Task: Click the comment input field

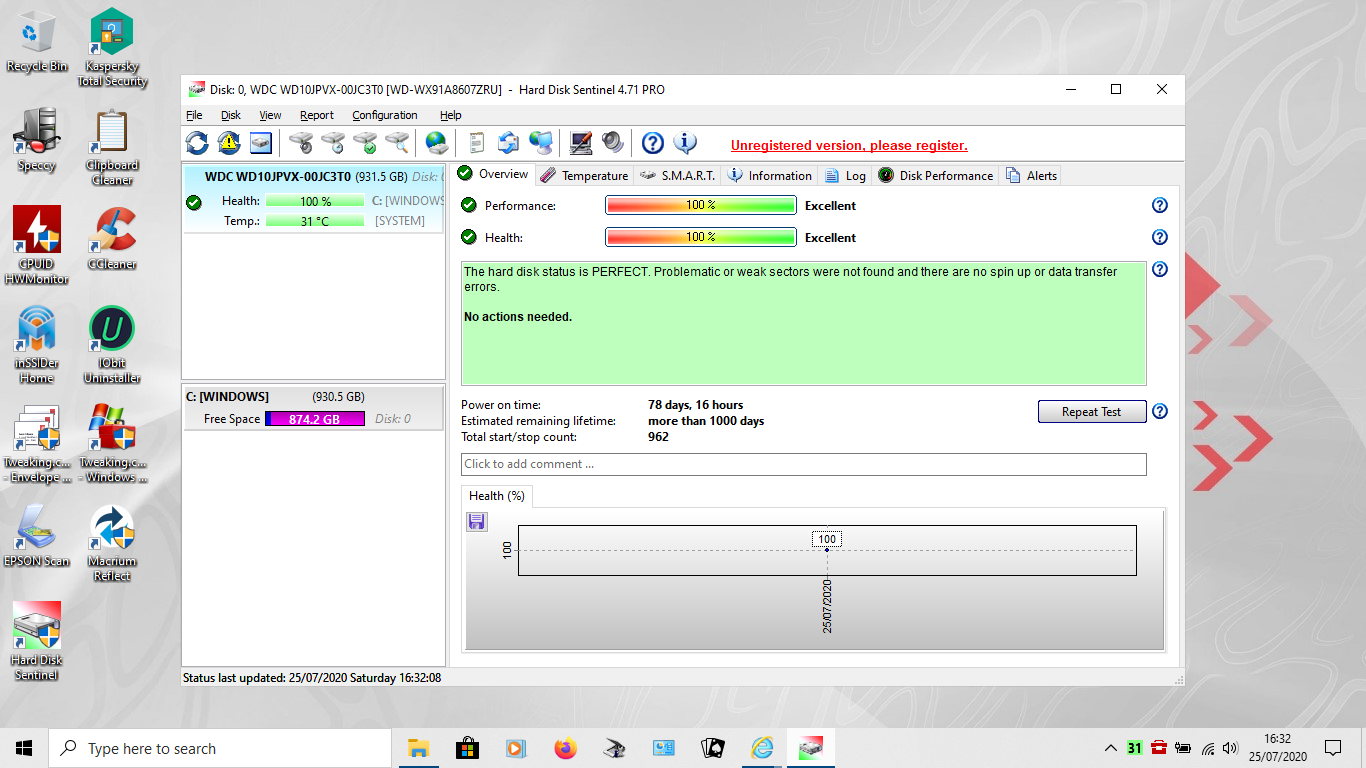Action: pyautogui.click(x=803, y=464)
